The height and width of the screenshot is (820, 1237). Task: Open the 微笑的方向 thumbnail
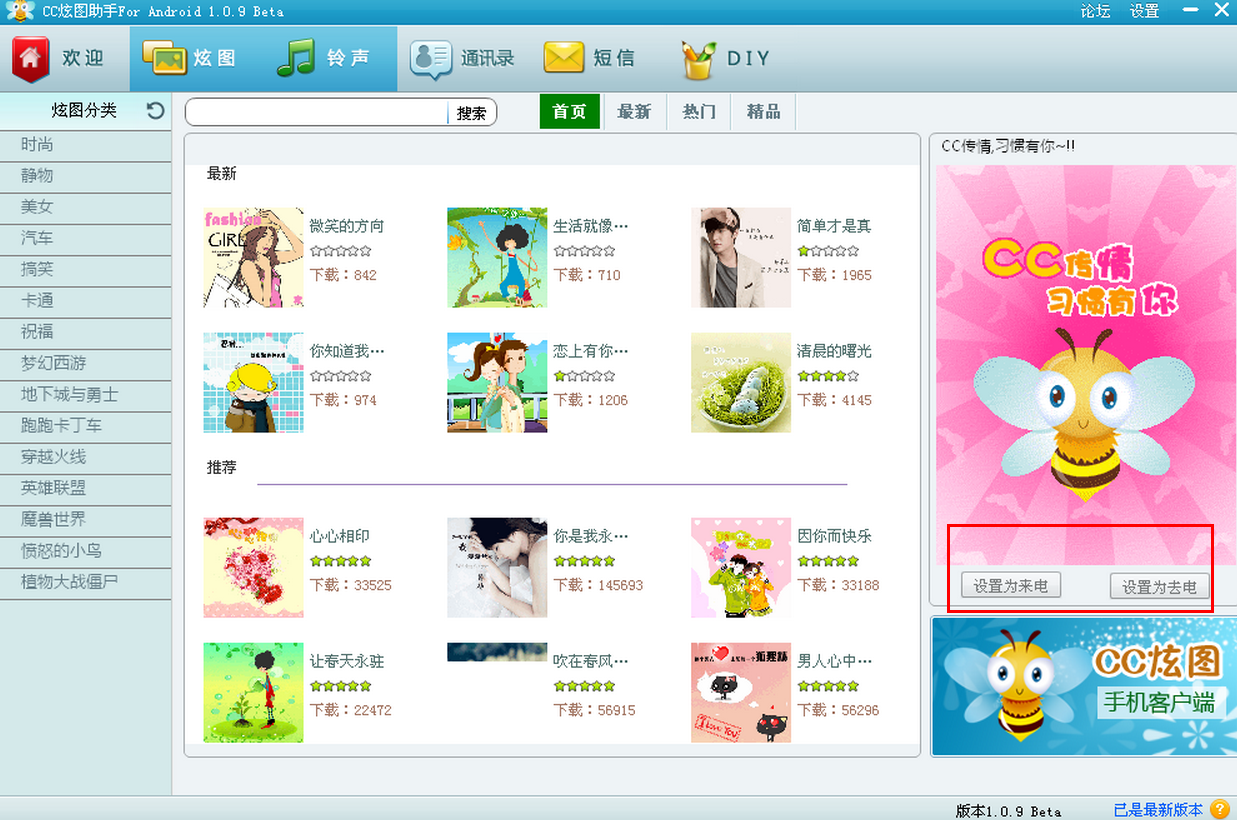(x=253, y=257)
